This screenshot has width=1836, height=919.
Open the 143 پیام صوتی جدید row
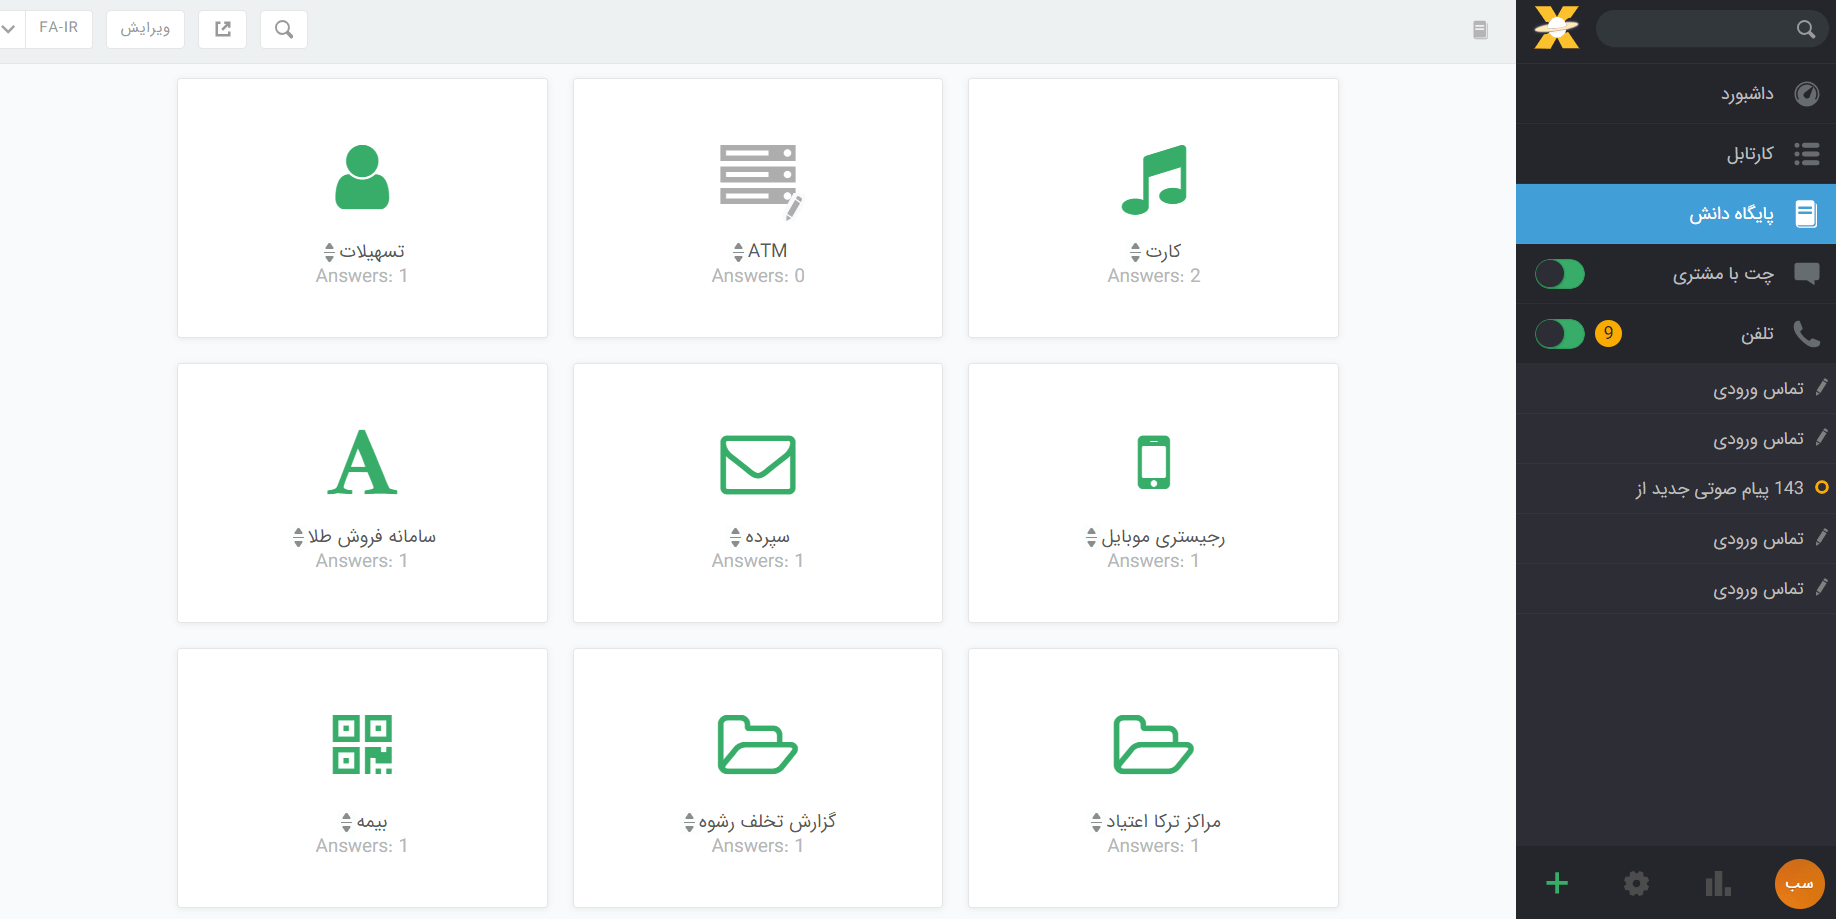[1676, 489]
